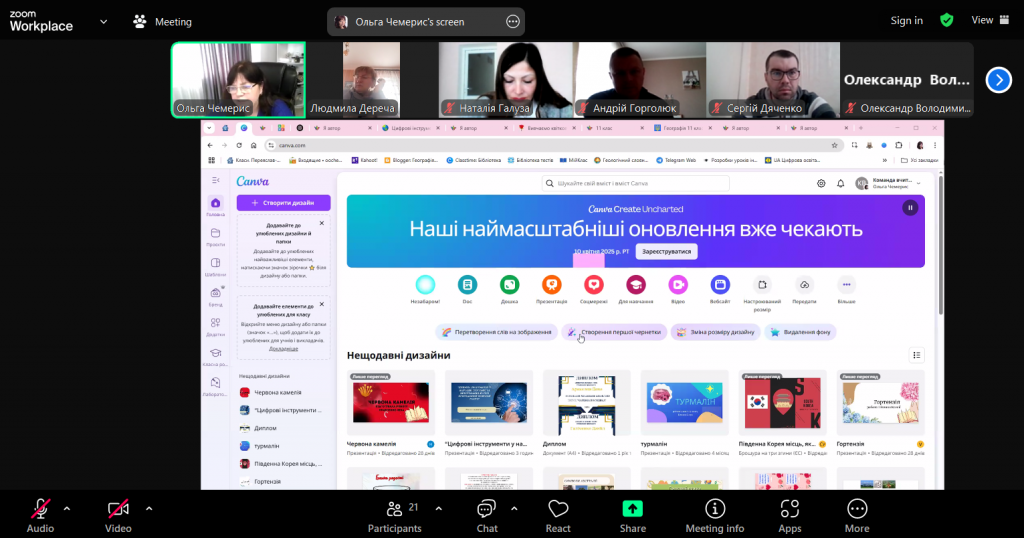Open Canva notifications bell
The image size is (1024, 538).
pyautogui.click(x=840, y=183)
